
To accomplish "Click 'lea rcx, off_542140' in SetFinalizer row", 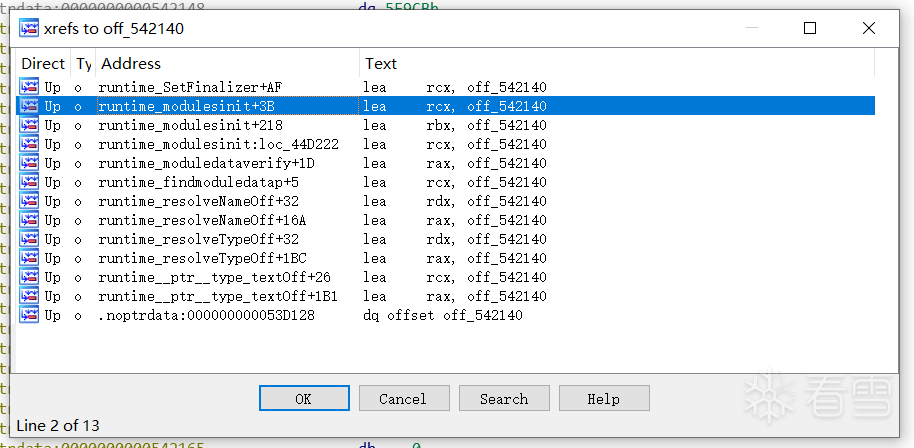I will tap(455, 87).
